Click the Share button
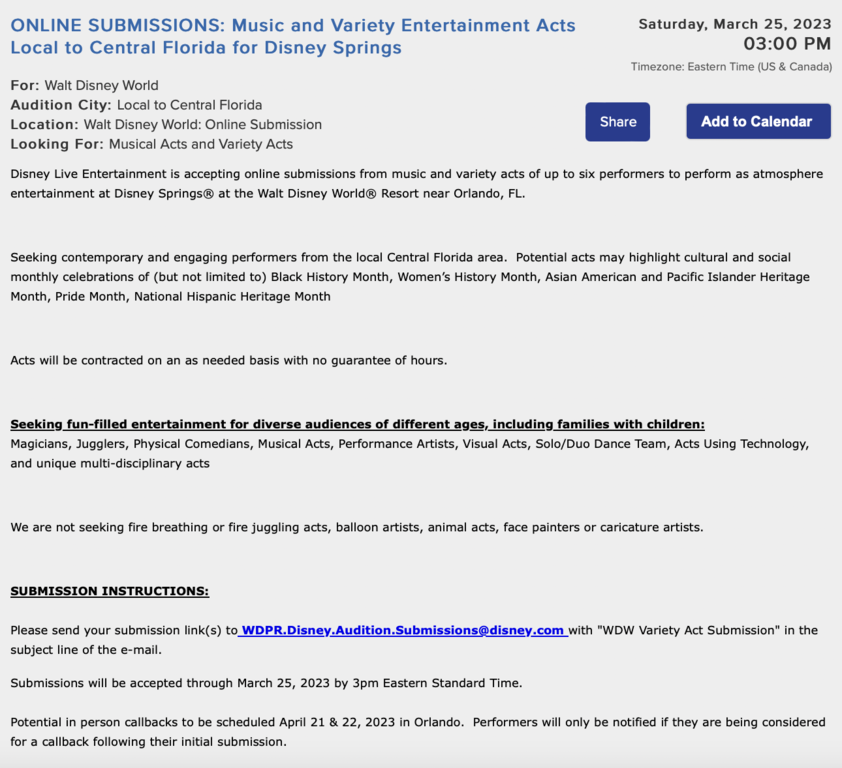The height and width of the screenshot is (768, 842). [x=617, y=122]
